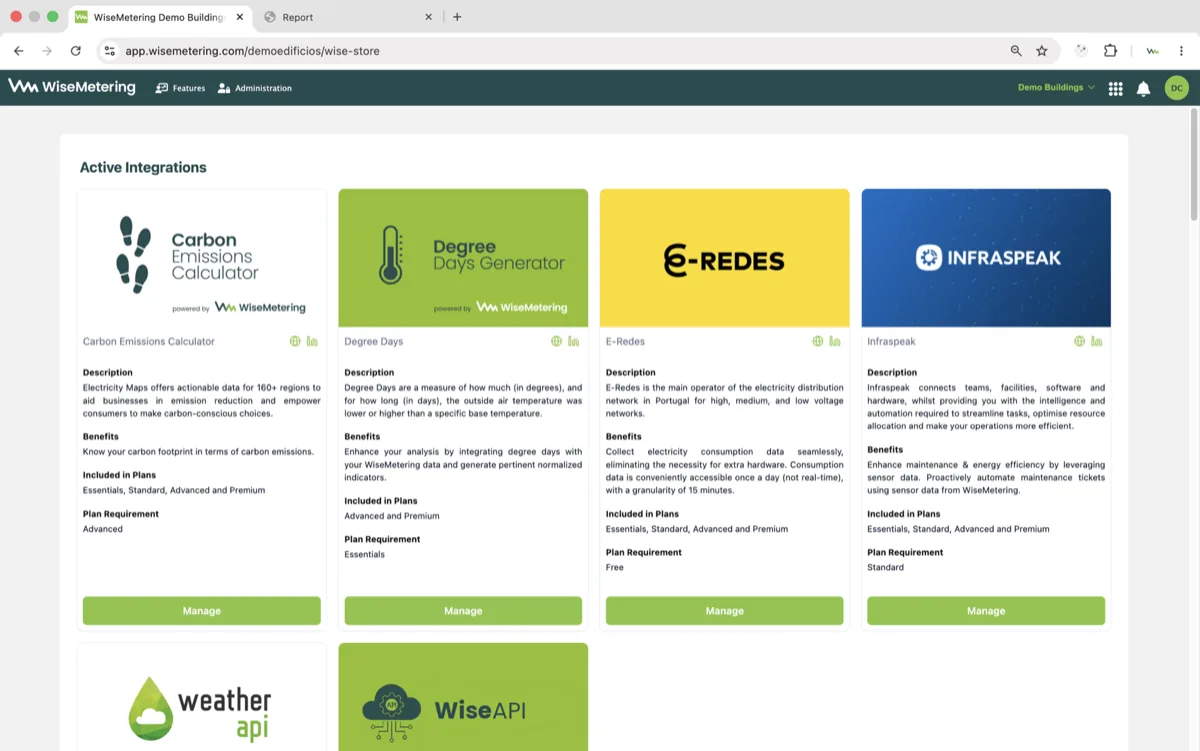Click the buildings icon on Carbon Emissions Calculator
The width and height of the screenshot is (1200, 751).
pyautogui.click(x=312, y=341)
